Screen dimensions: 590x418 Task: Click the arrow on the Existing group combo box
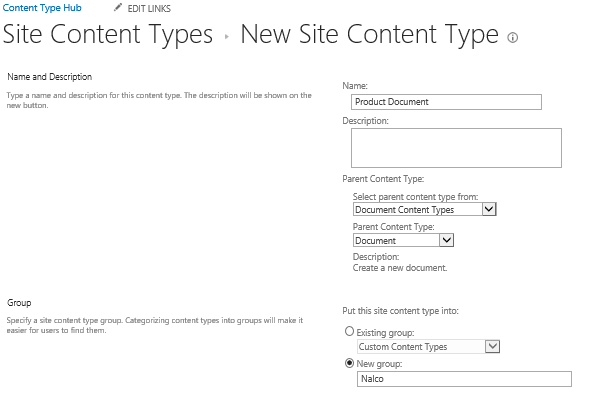click(x=492, y=347)
